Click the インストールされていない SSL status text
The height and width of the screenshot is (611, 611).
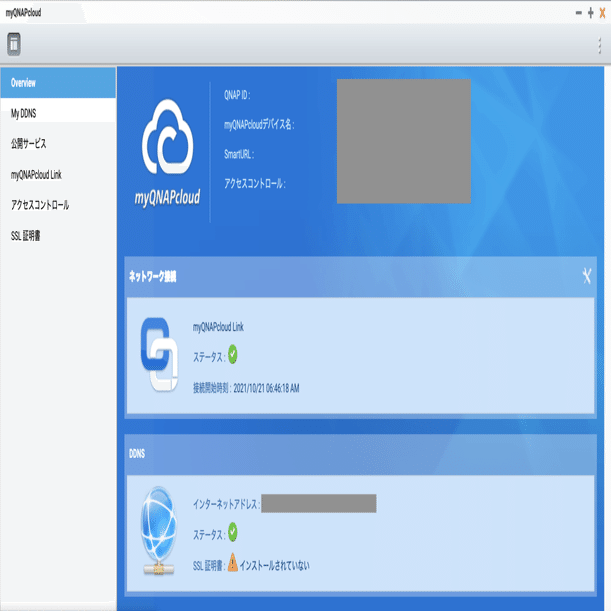point(275,565)
